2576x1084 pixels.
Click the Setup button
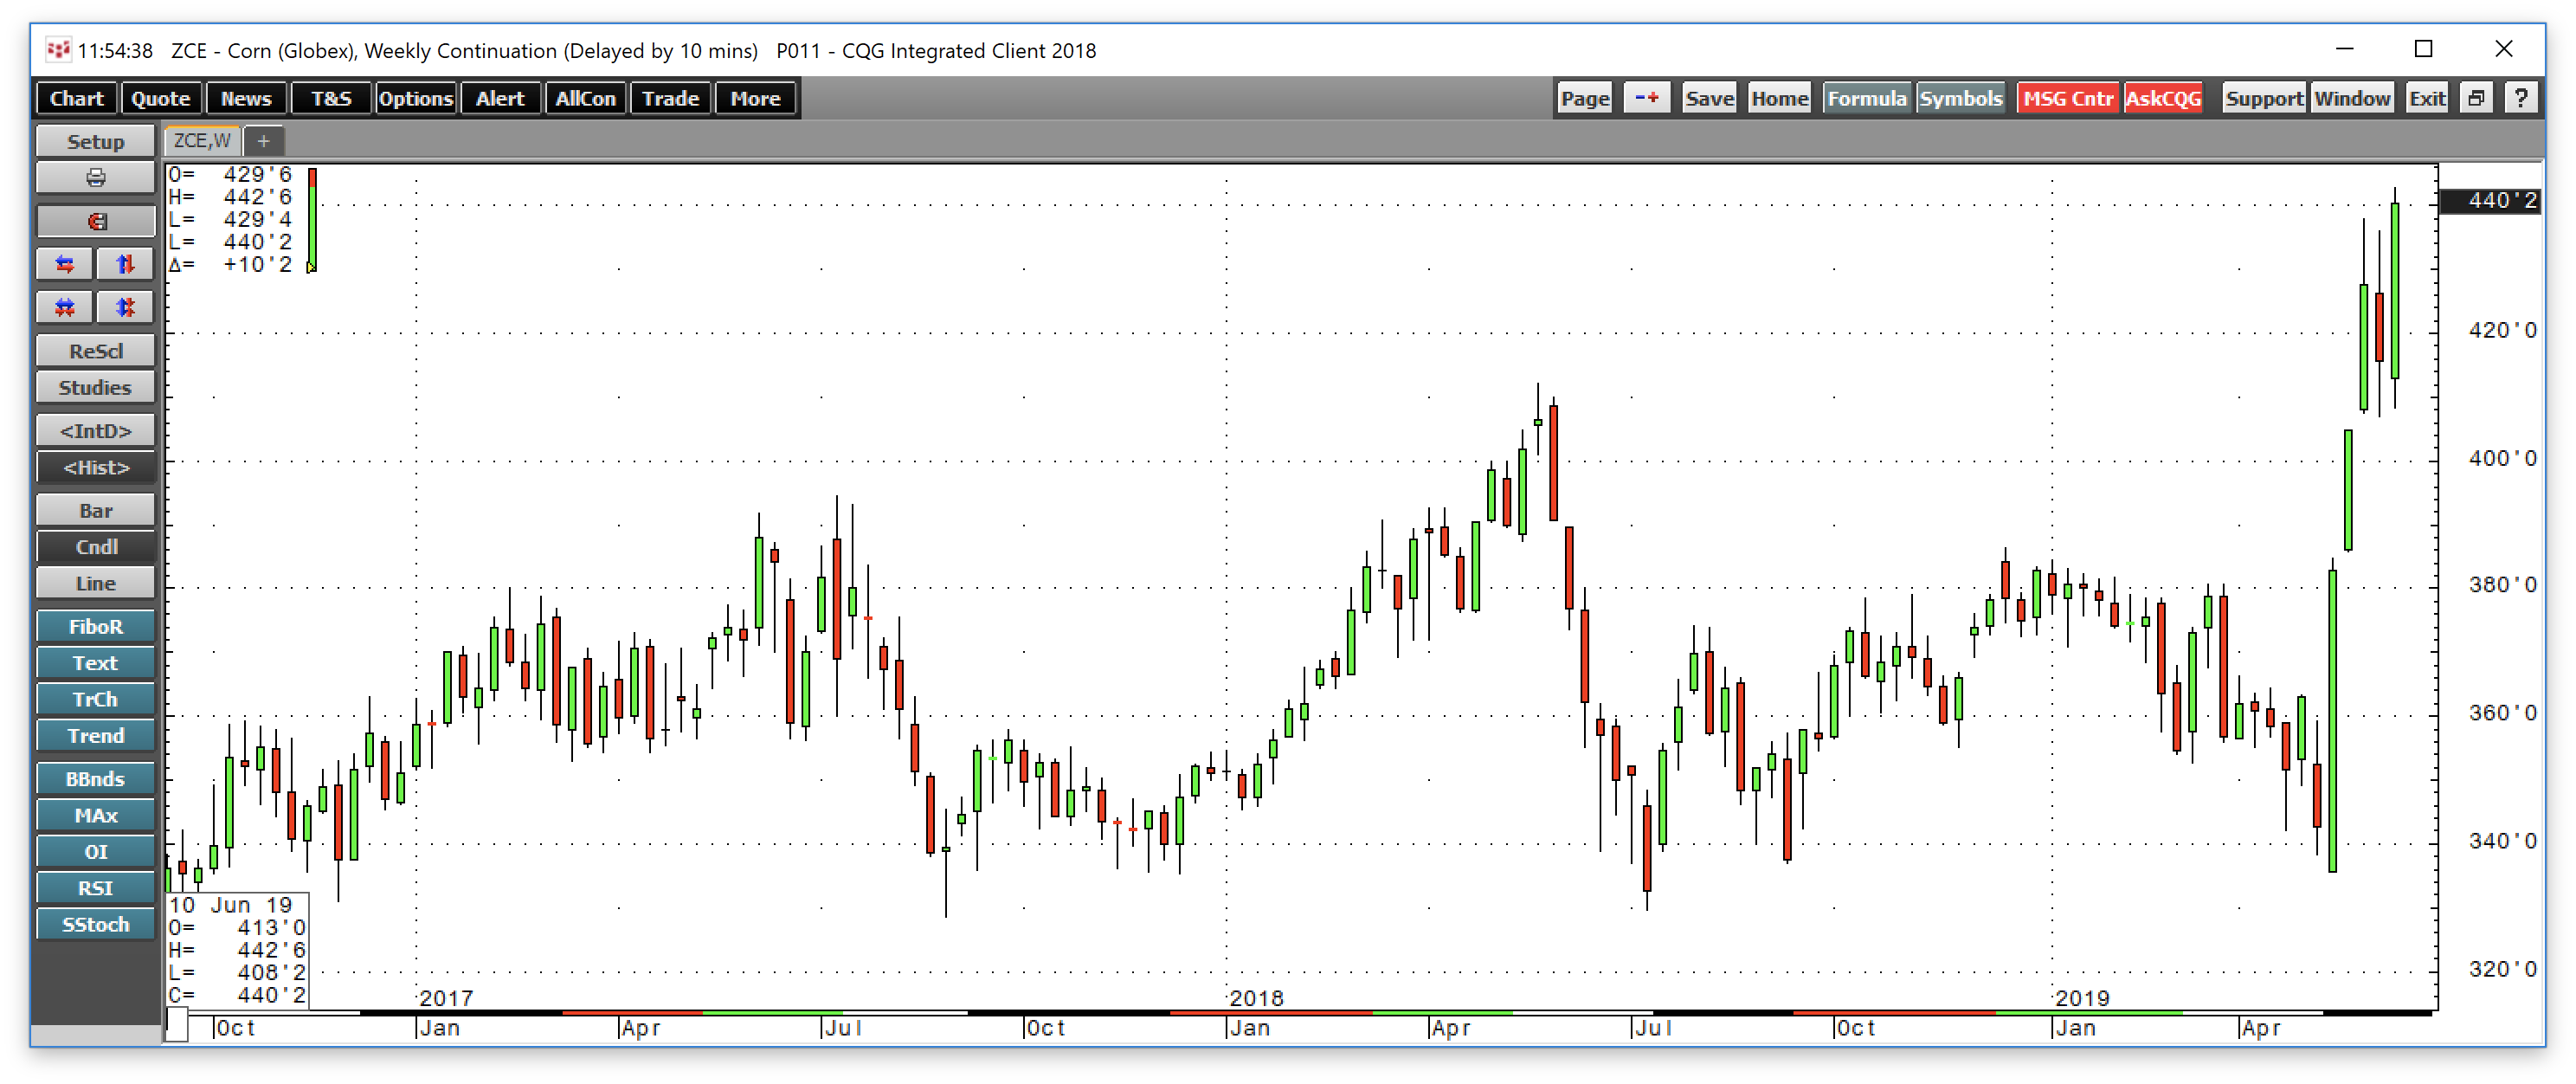pyautogui.click(x=95, y=141)
